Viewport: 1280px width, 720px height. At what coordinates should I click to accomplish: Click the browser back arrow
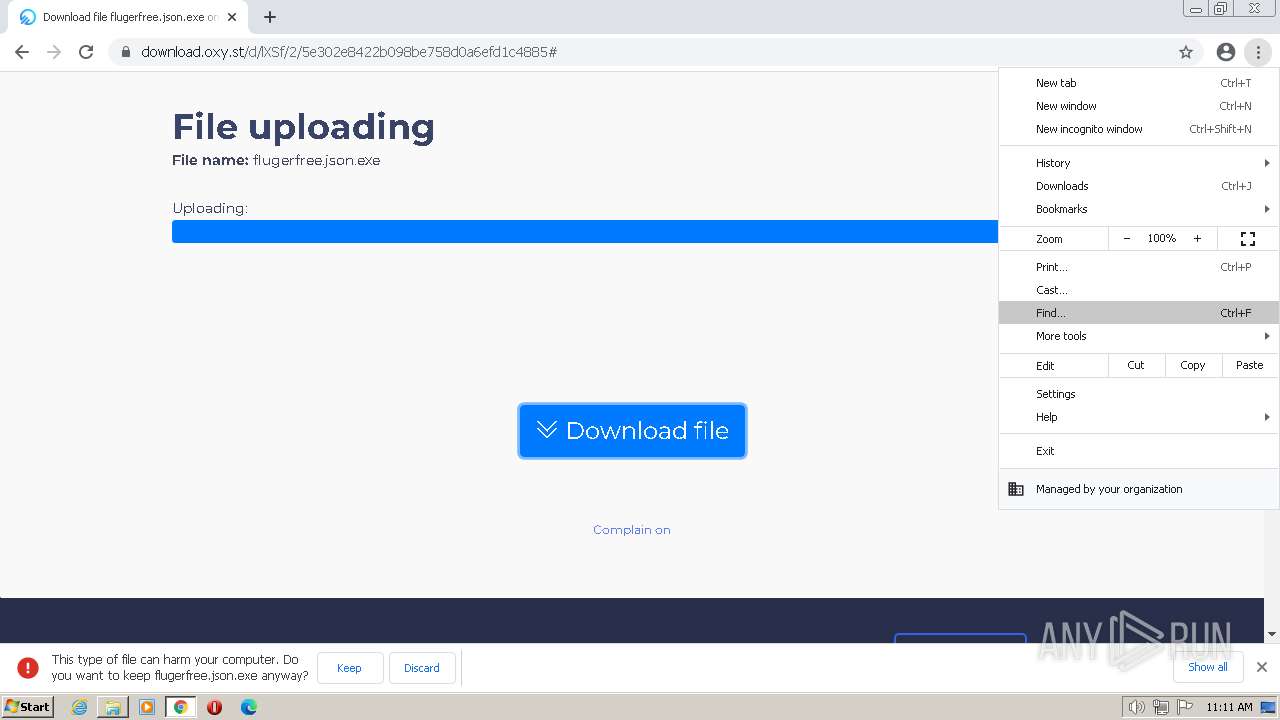pos(22,52)
